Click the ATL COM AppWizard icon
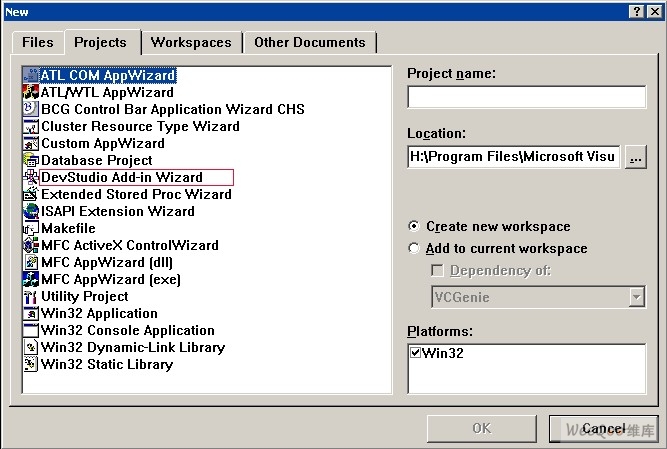 coord(31,75)
